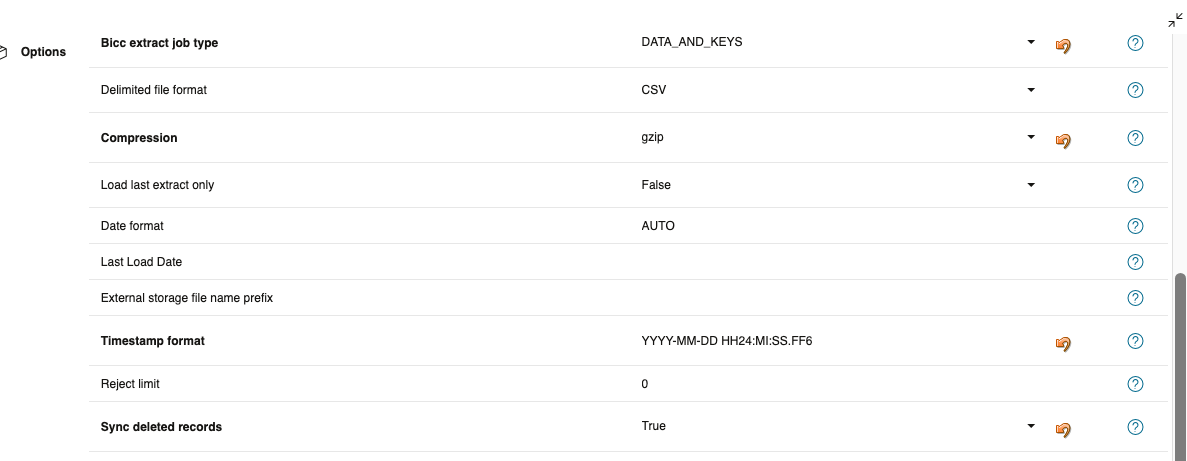The height and width of the screenshot is (461, 1187).
Task: Show help for Delimited file format
Action: point(1135,90)
